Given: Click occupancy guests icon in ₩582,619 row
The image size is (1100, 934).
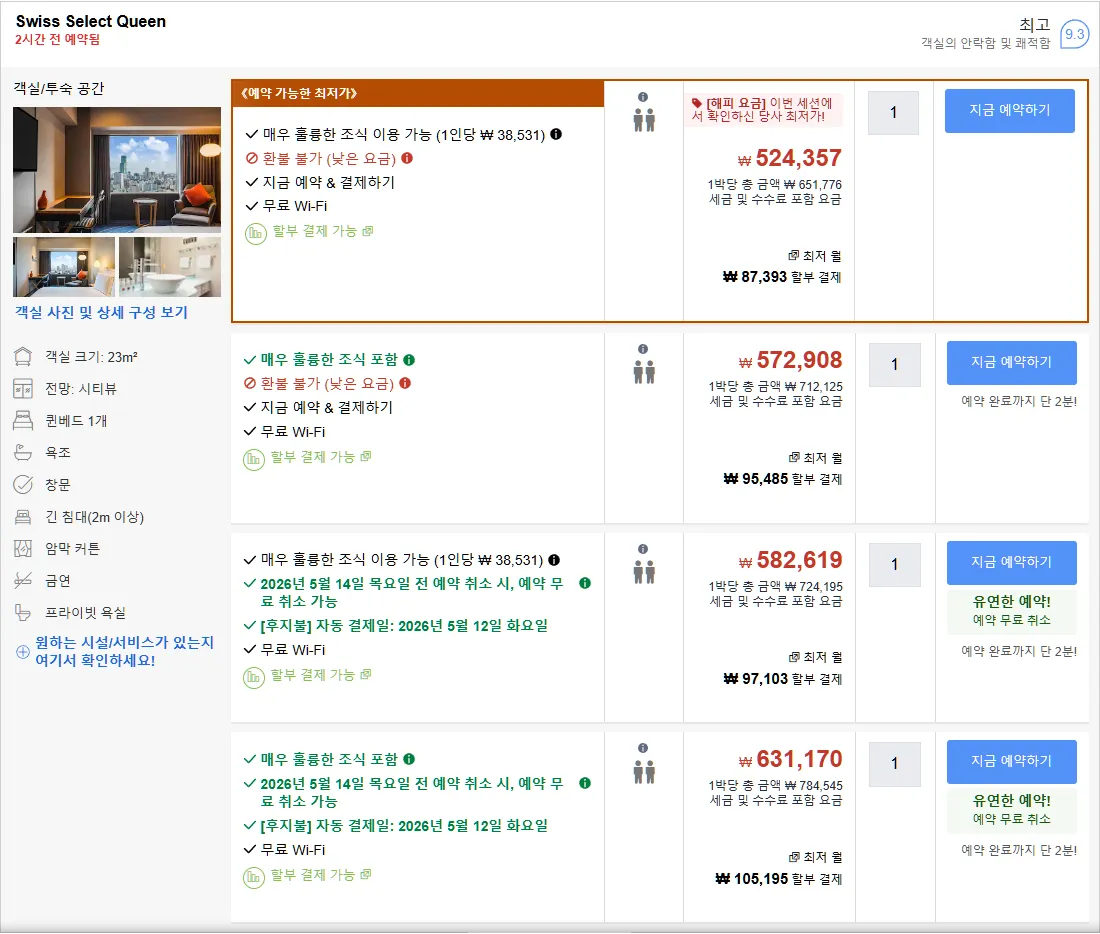Looking at the screenshot, I should tap(644, 572).
